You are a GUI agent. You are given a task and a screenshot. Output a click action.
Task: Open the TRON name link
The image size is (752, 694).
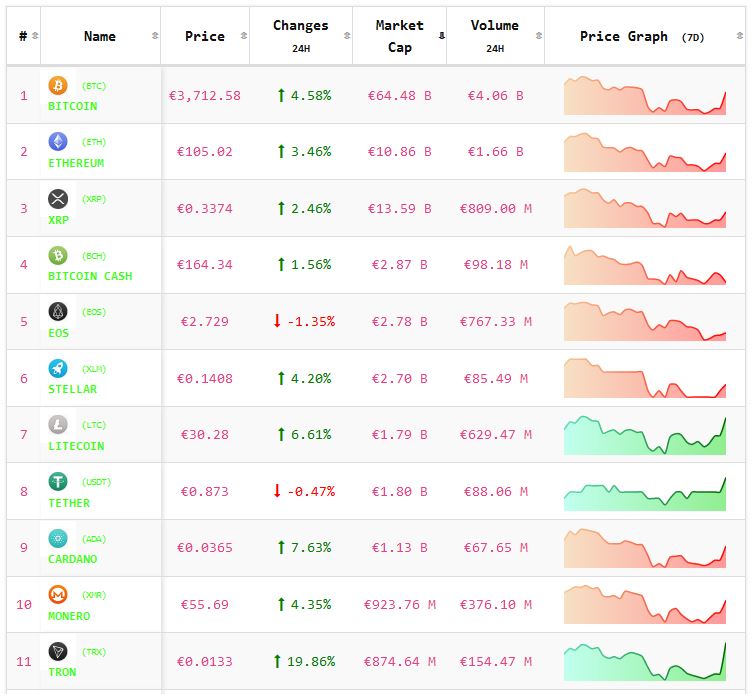coord(62,672)
